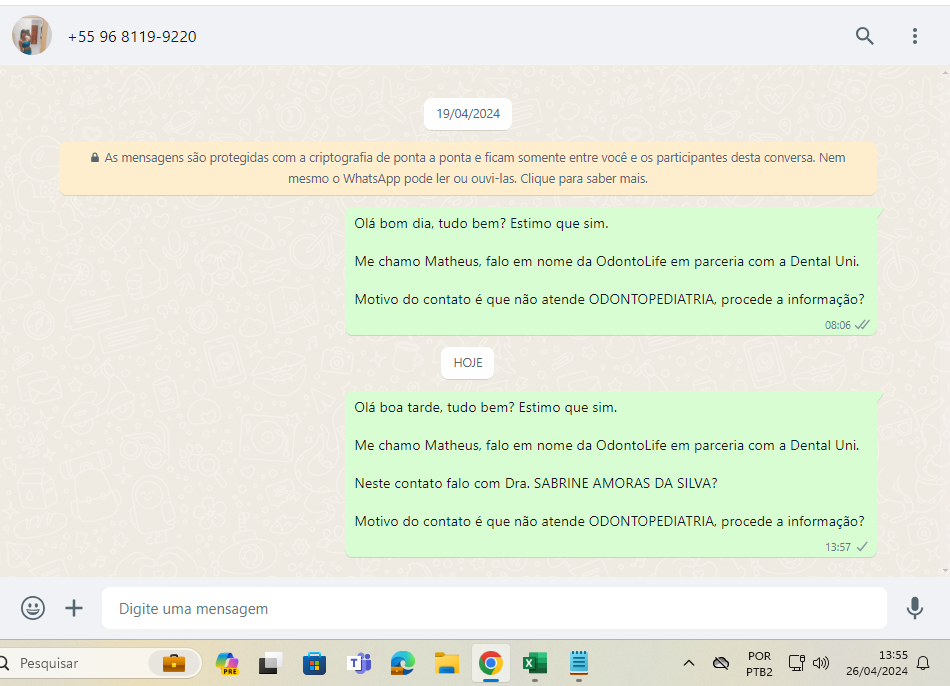Click double check marks on 08:06 message

[x=862, y=325]
